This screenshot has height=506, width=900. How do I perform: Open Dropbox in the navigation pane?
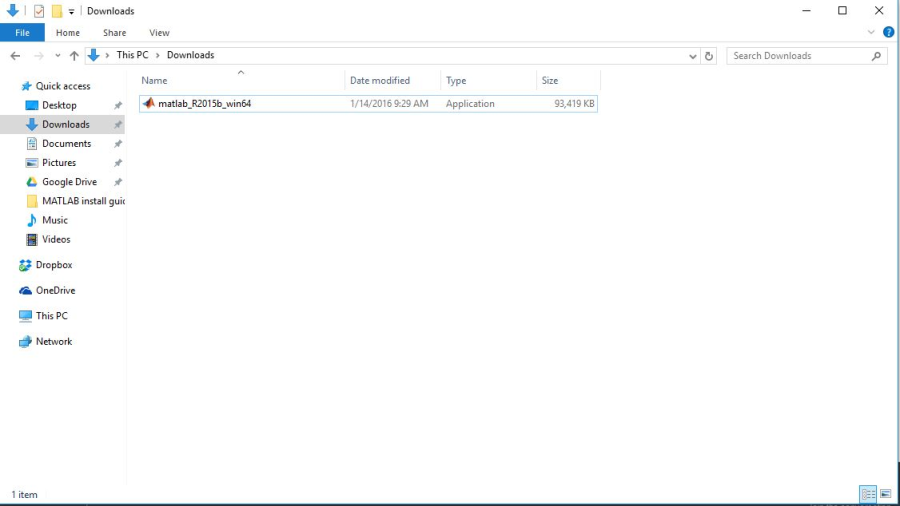[x=54, y=265]
